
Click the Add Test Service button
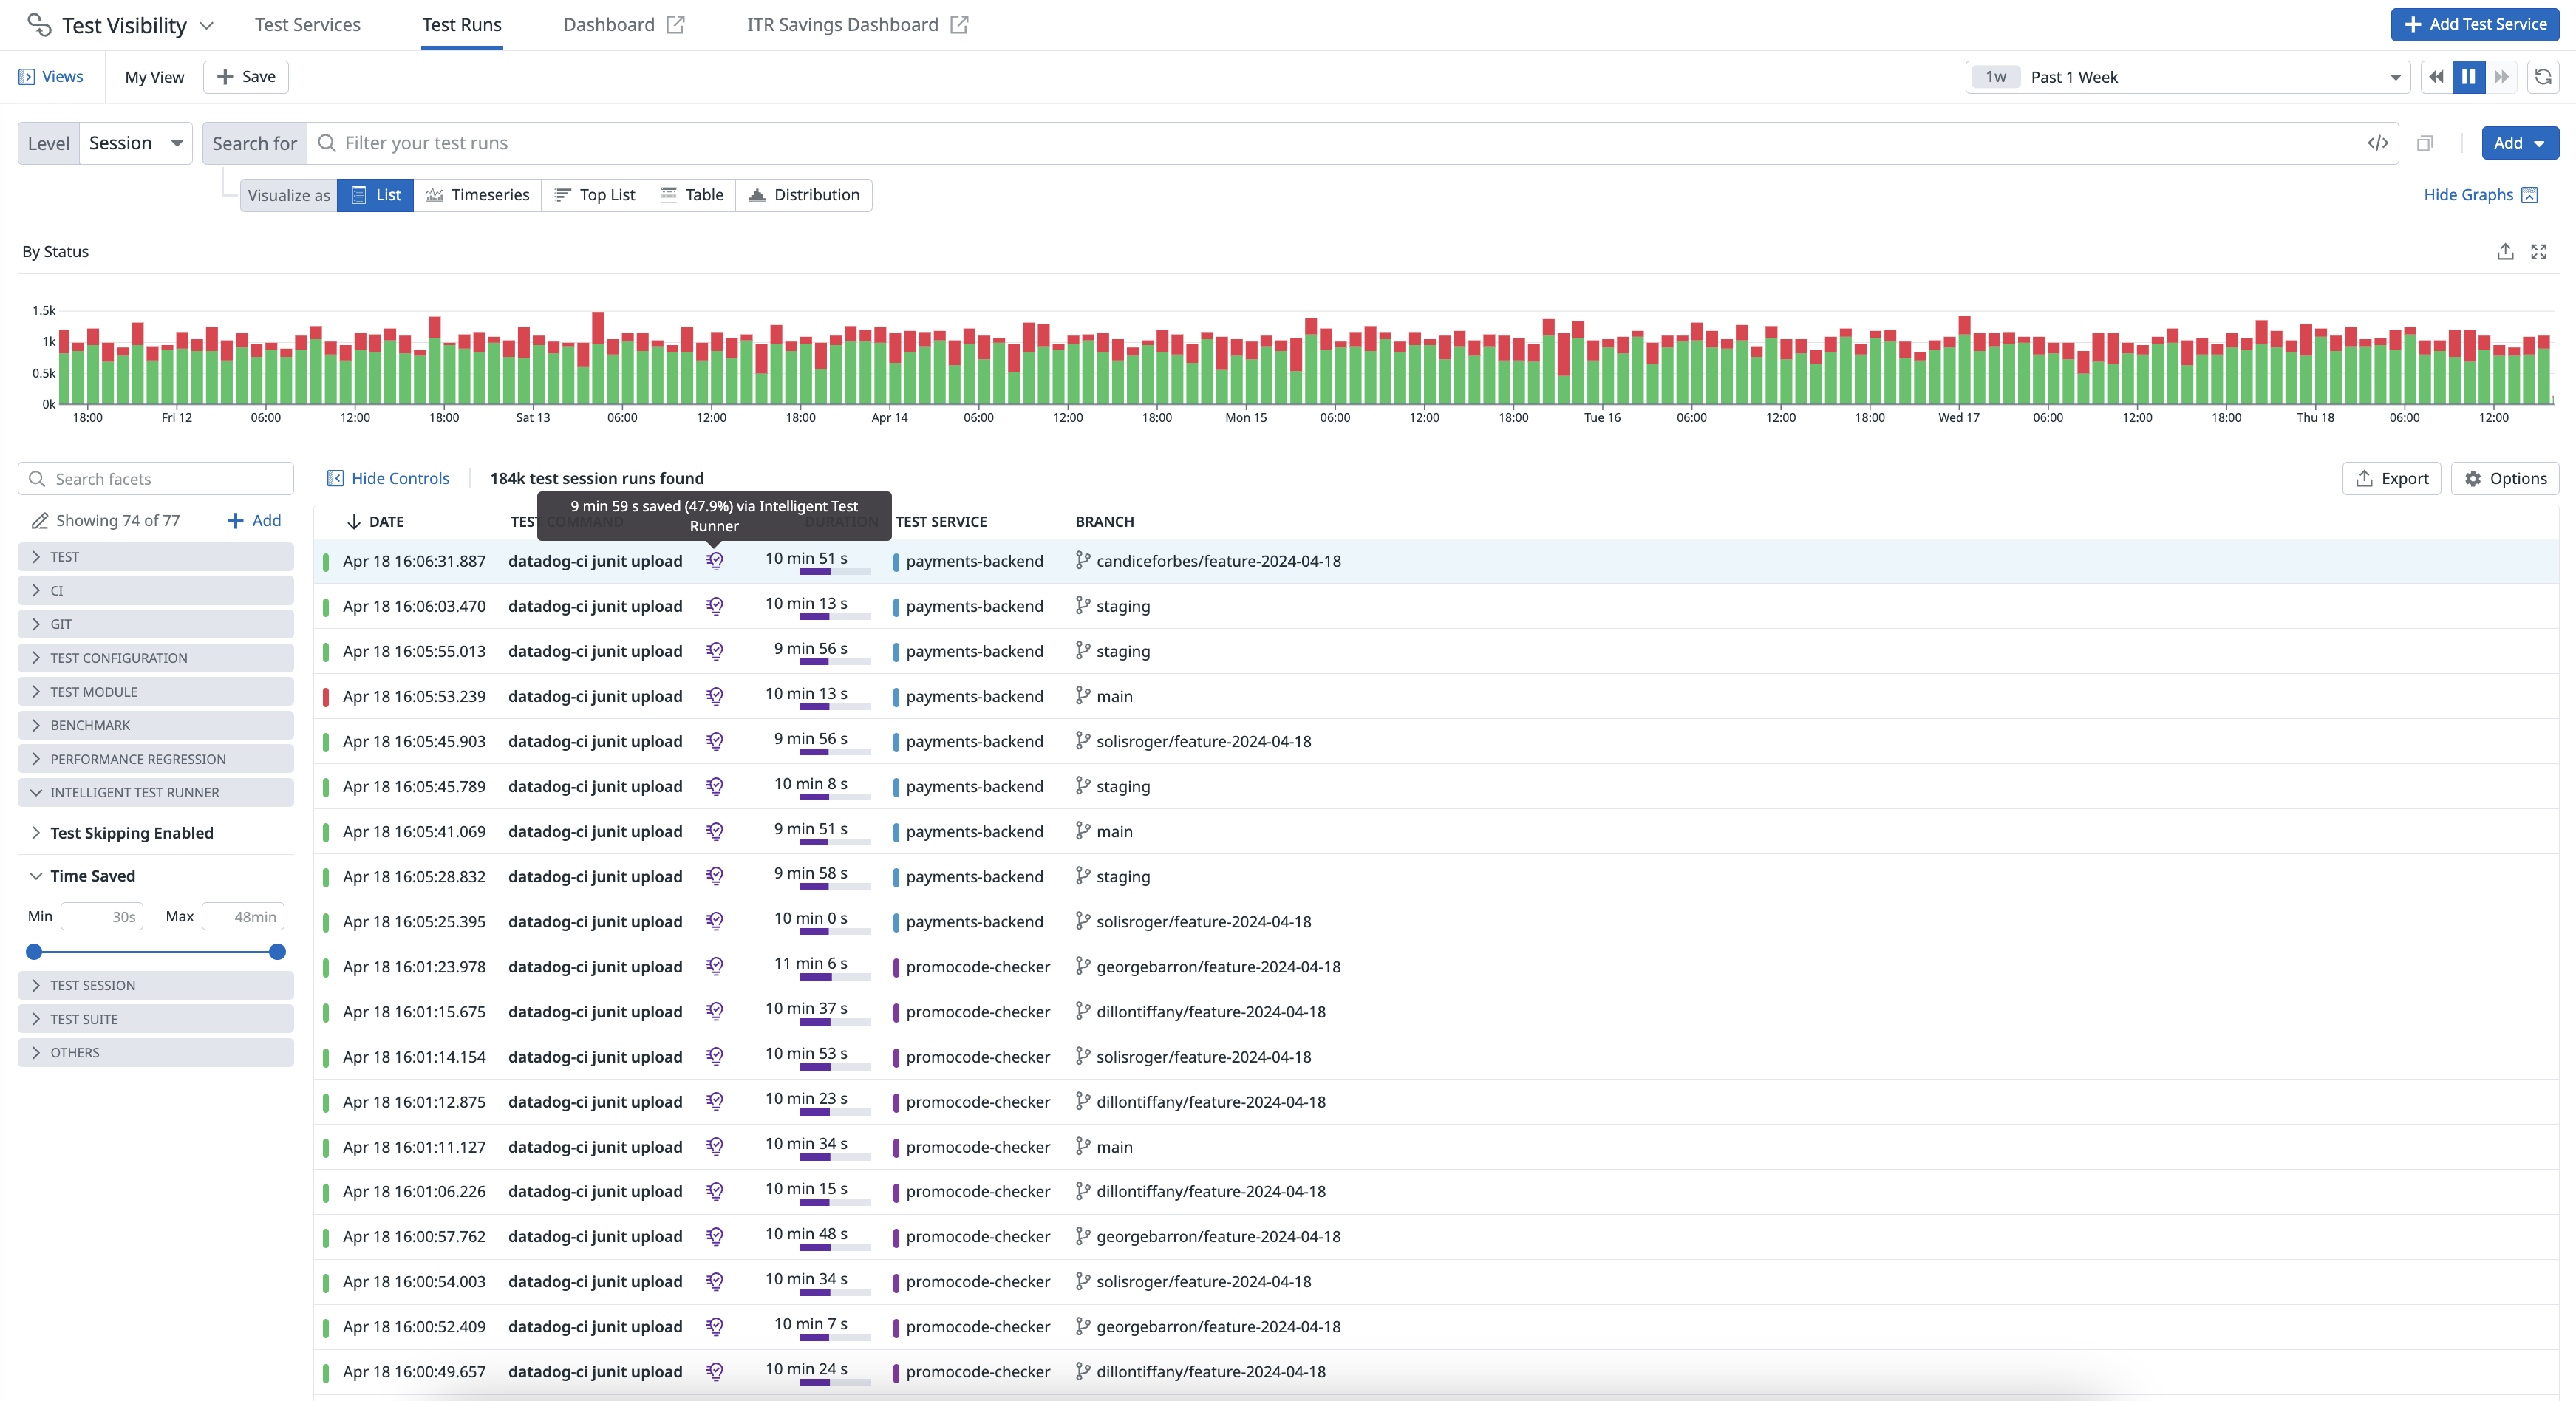[2474, 25]
